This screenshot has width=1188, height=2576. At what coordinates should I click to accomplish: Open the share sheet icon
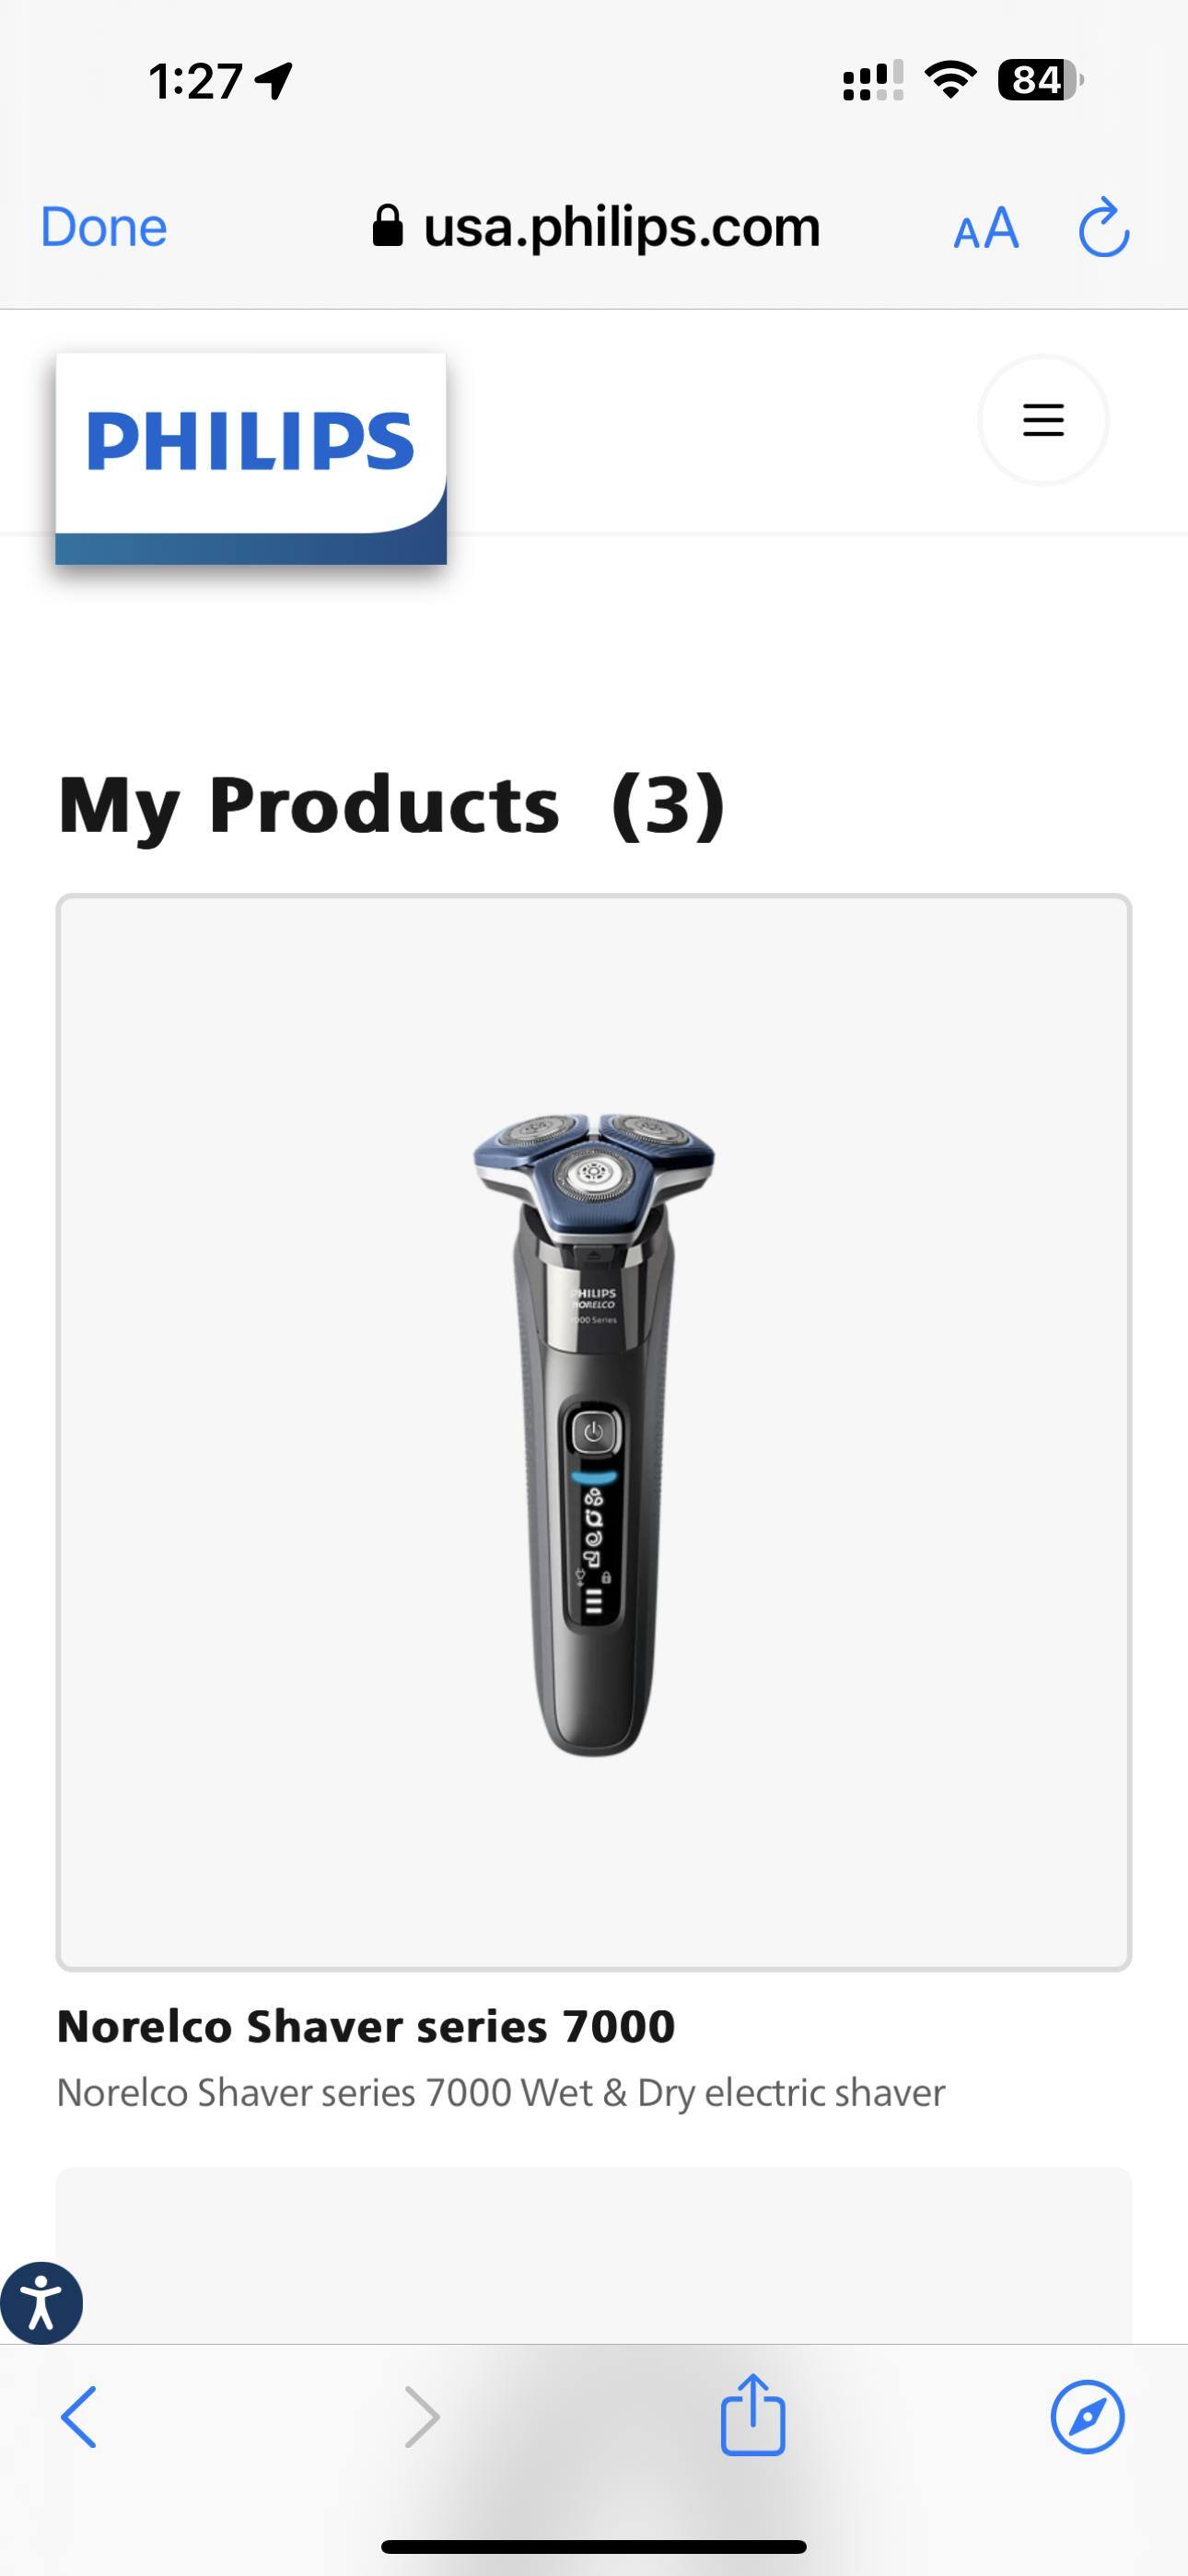coord(753,2414)
